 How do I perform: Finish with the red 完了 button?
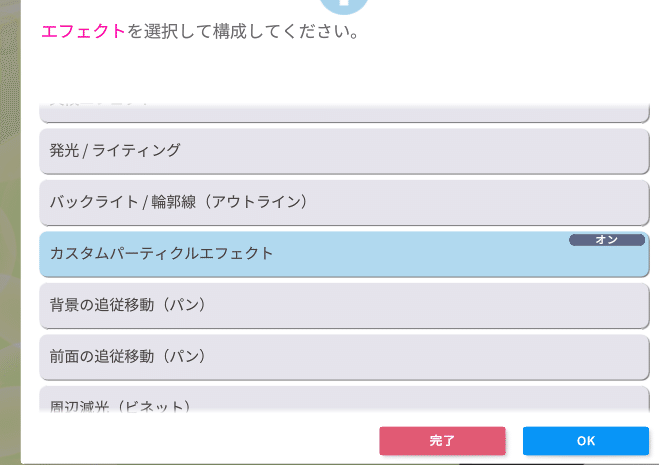pyautogui.click(x=442, y=441)
